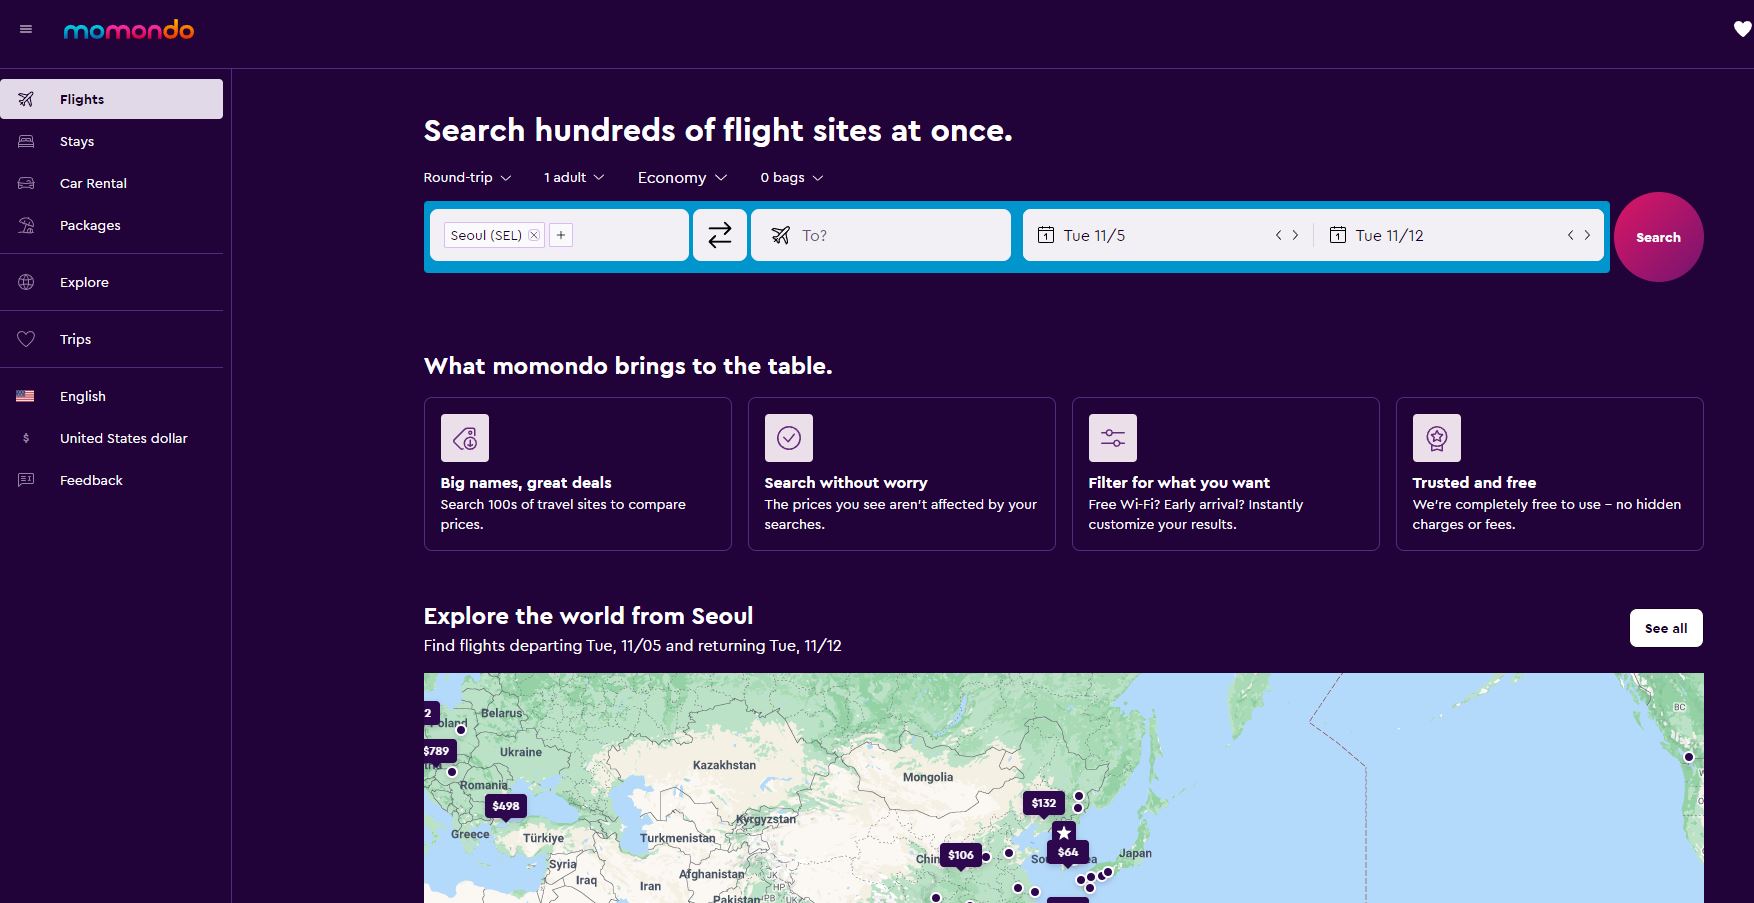Screen dimensions: 1754x903
Task: Swap origin and destination fields
Action: coord(720,235)
